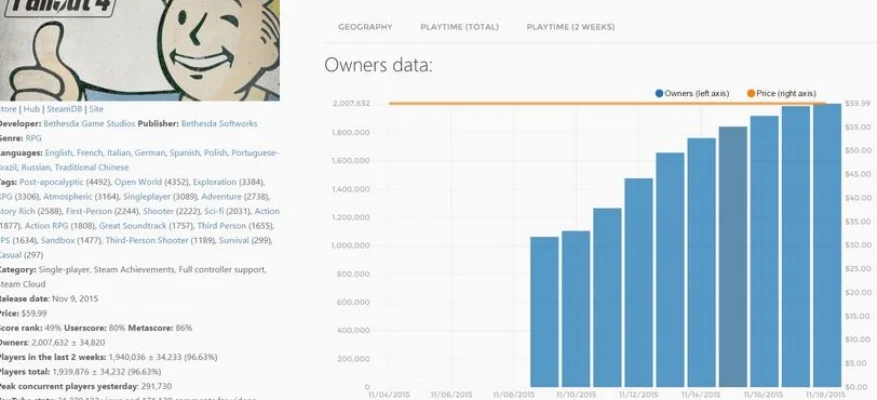
Task: Select the French language link
Action: click(89, 153)
